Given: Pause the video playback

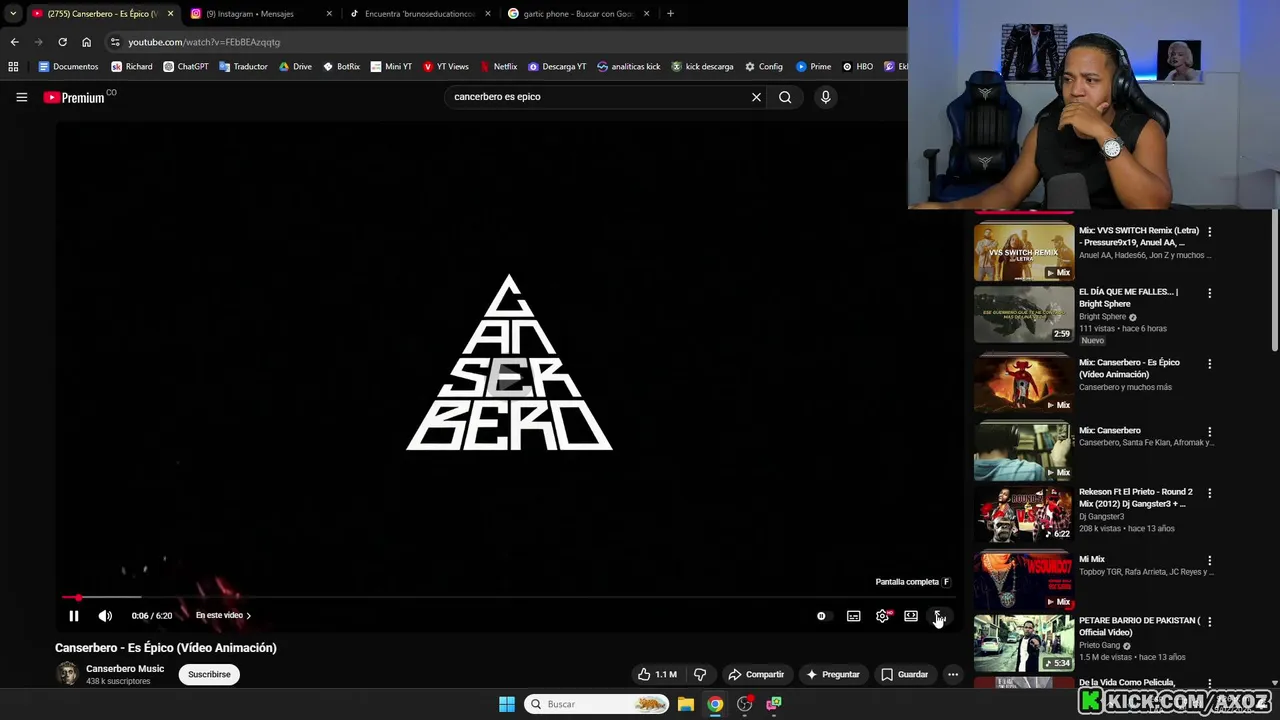Looking at the screenshot, I should click(73, 616).
